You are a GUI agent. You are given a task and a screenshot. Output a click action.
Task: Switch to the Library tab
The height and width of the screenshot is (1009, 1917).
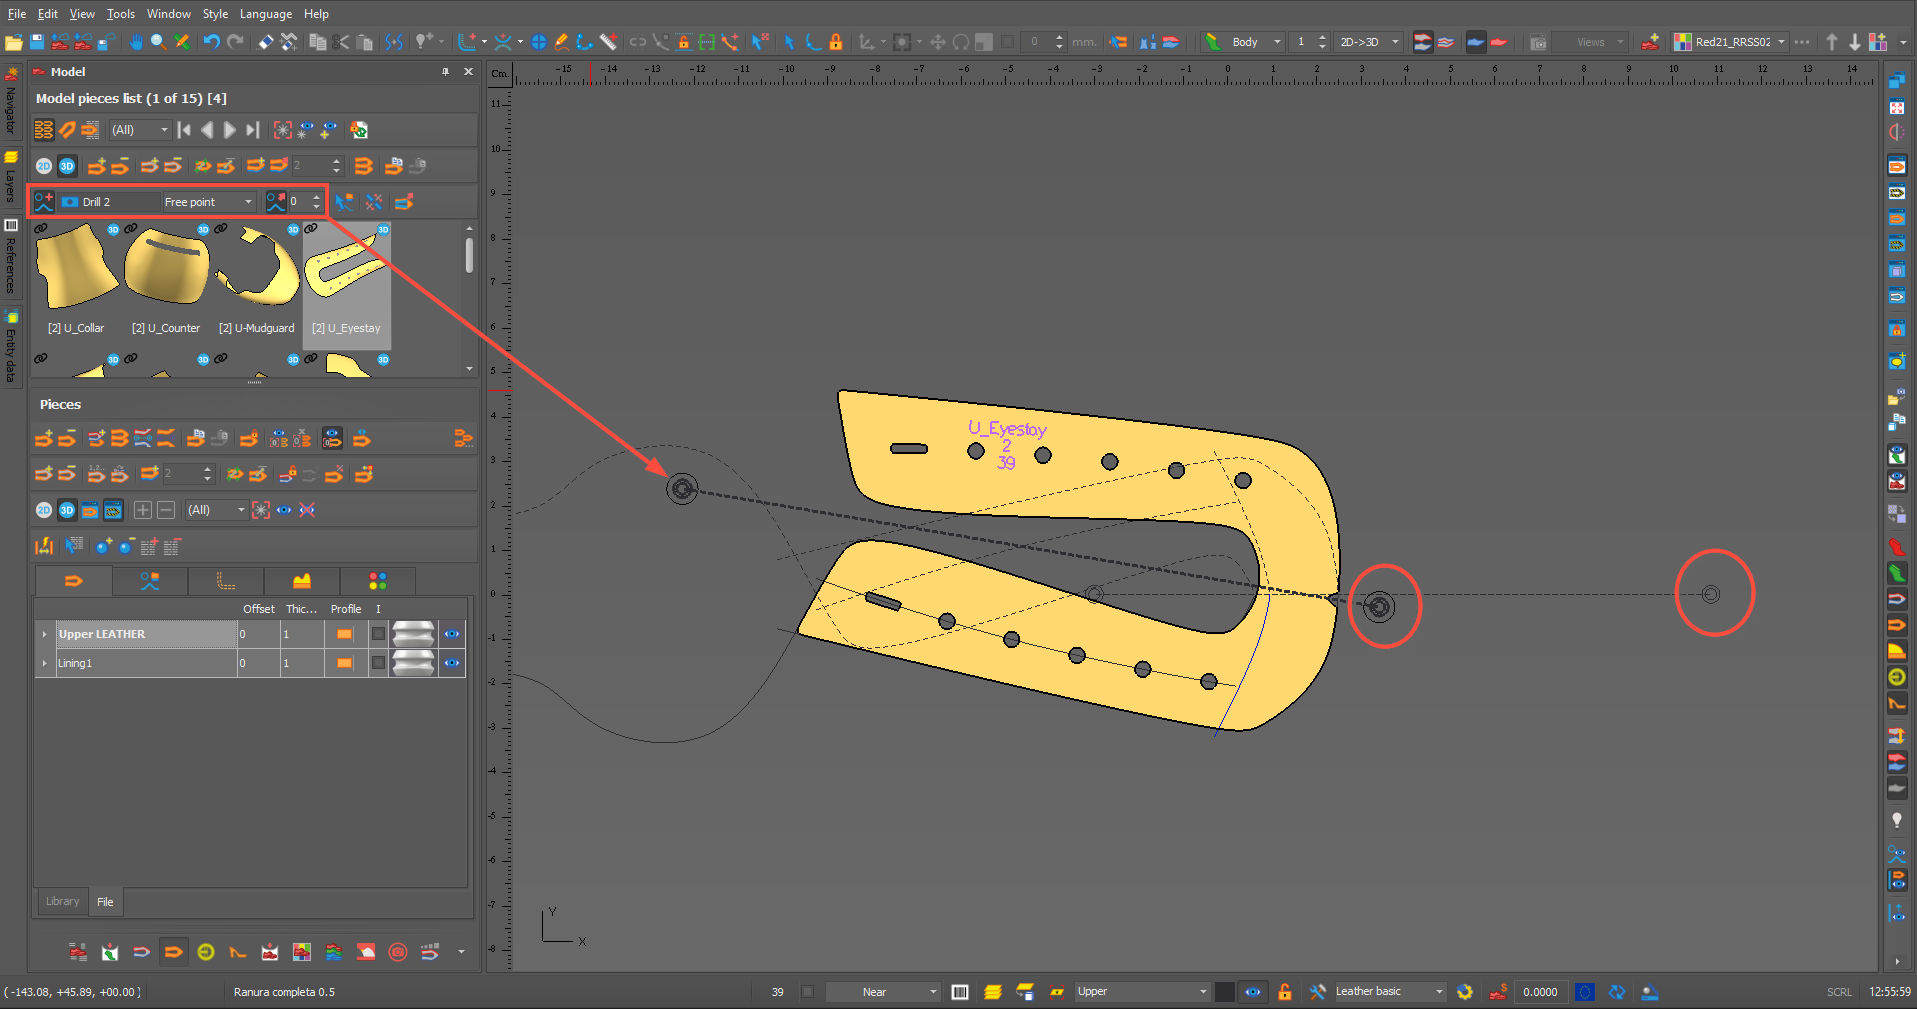[62, 901]
